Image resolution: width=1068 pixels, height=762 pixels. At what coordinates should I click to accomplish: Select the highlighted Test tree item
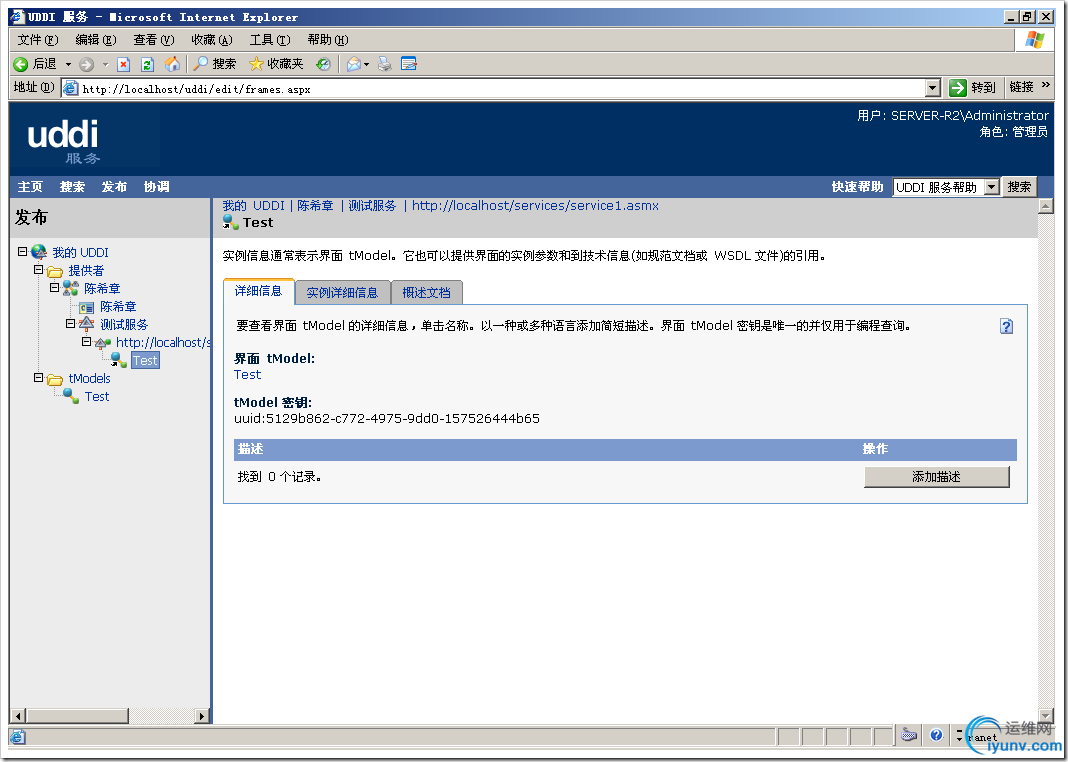pos(145,360)
